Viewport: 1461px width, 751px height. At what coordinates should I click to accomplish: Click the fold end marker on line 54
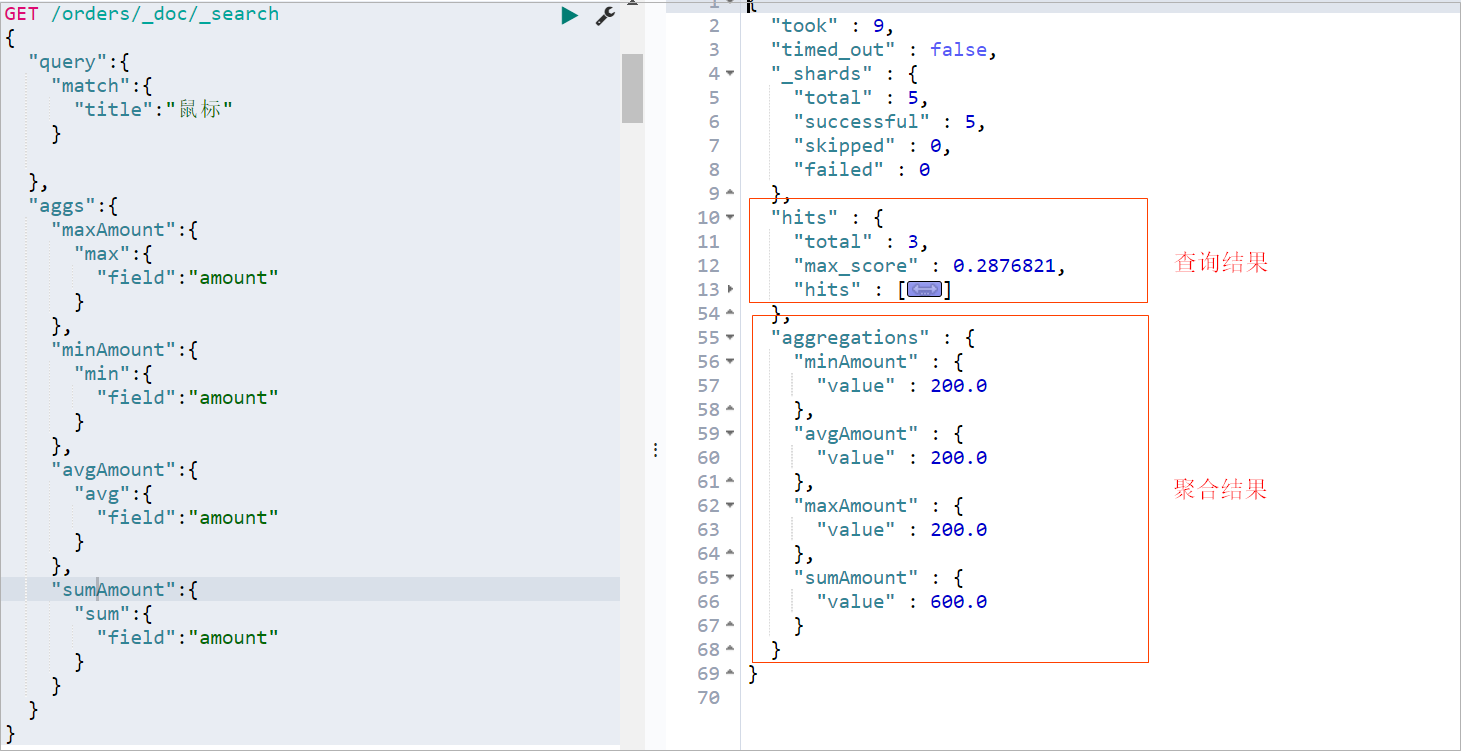(730, 313)
